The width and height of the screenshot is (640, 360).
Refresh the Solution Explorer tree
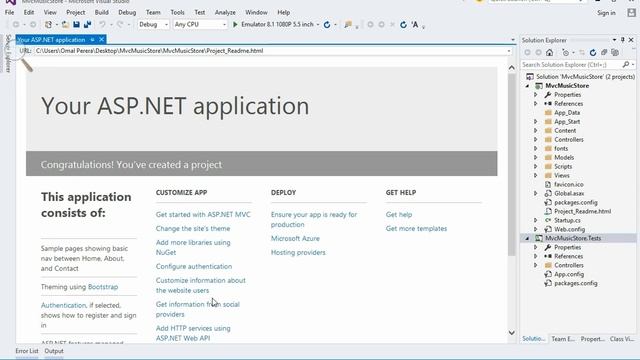click(x=593, y=53)
